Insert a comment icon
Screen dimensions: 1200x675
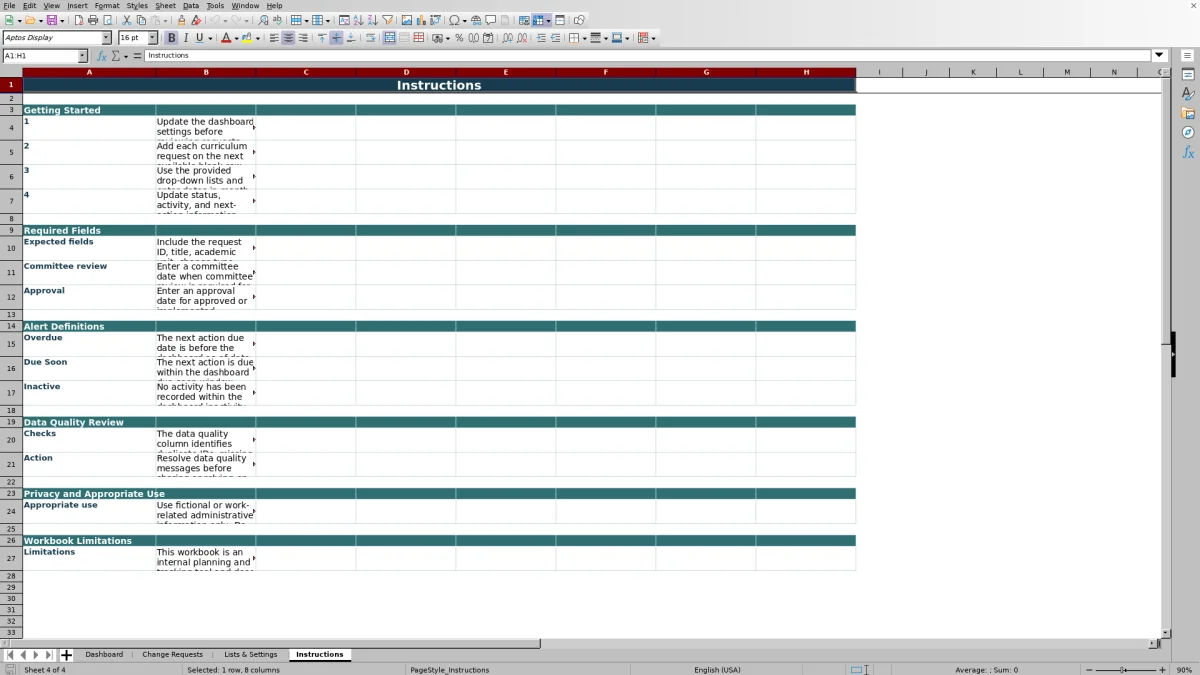[491, 20]
